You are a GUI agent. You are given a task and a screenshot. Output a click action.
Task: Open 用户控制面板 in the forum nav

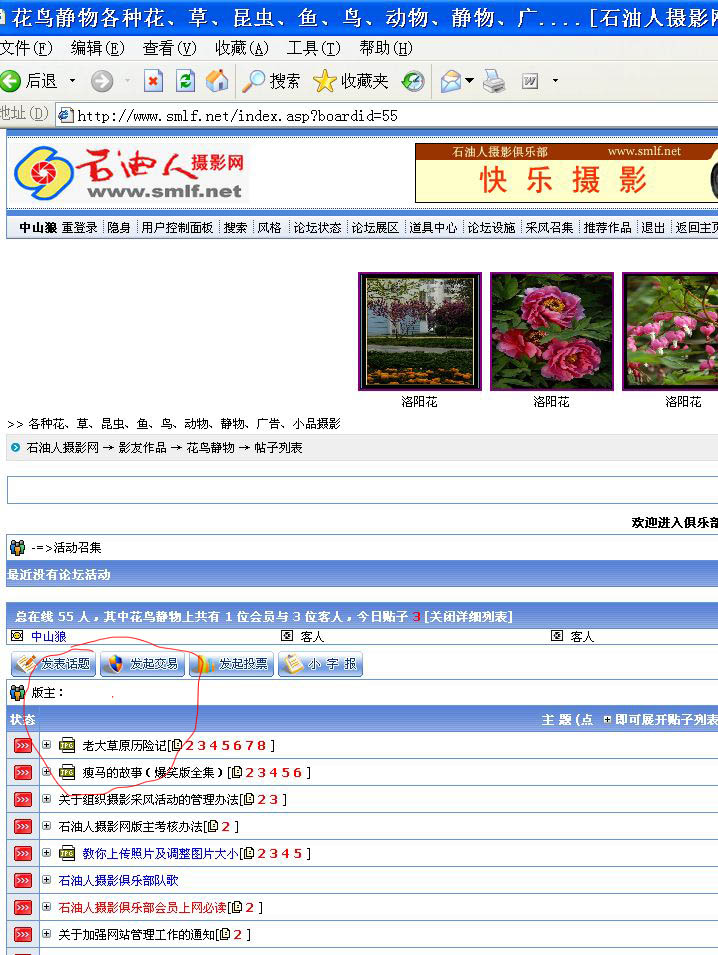point(177,228)
